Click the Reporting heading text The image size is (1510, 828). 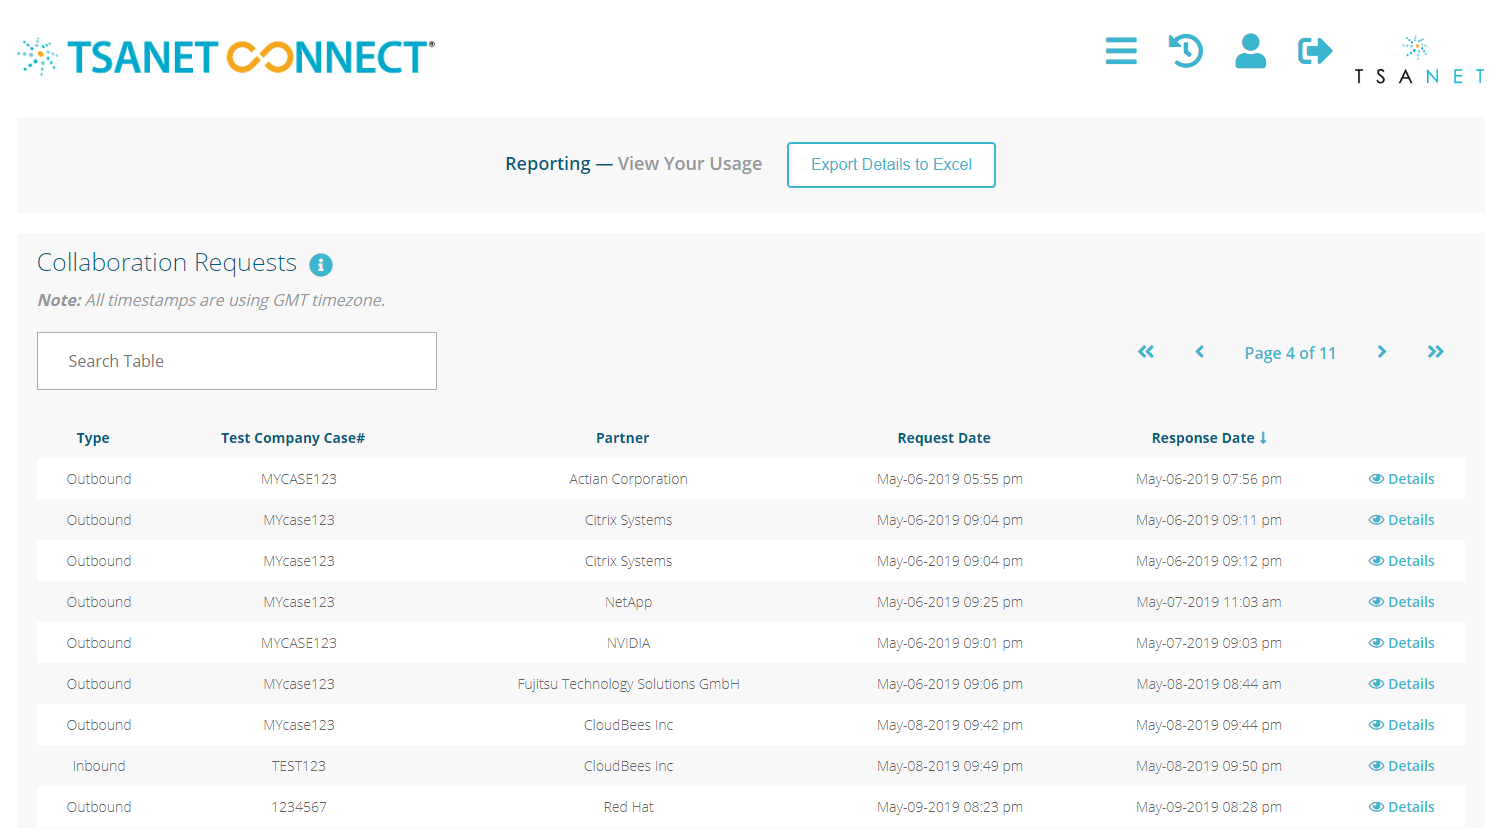coord(548,164)
